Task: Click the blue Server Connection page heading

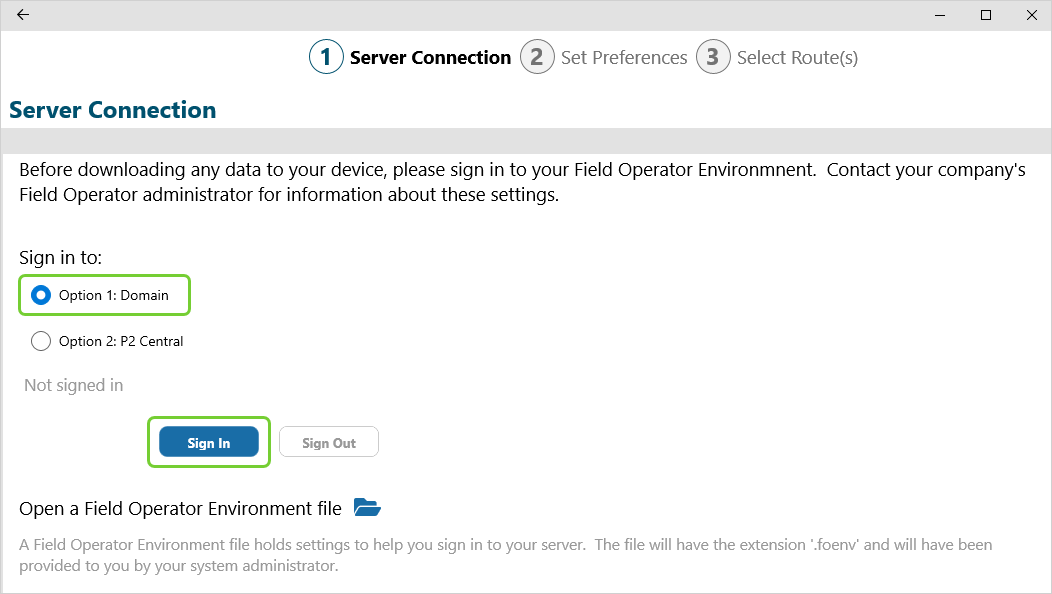Action: pos(112,110)
